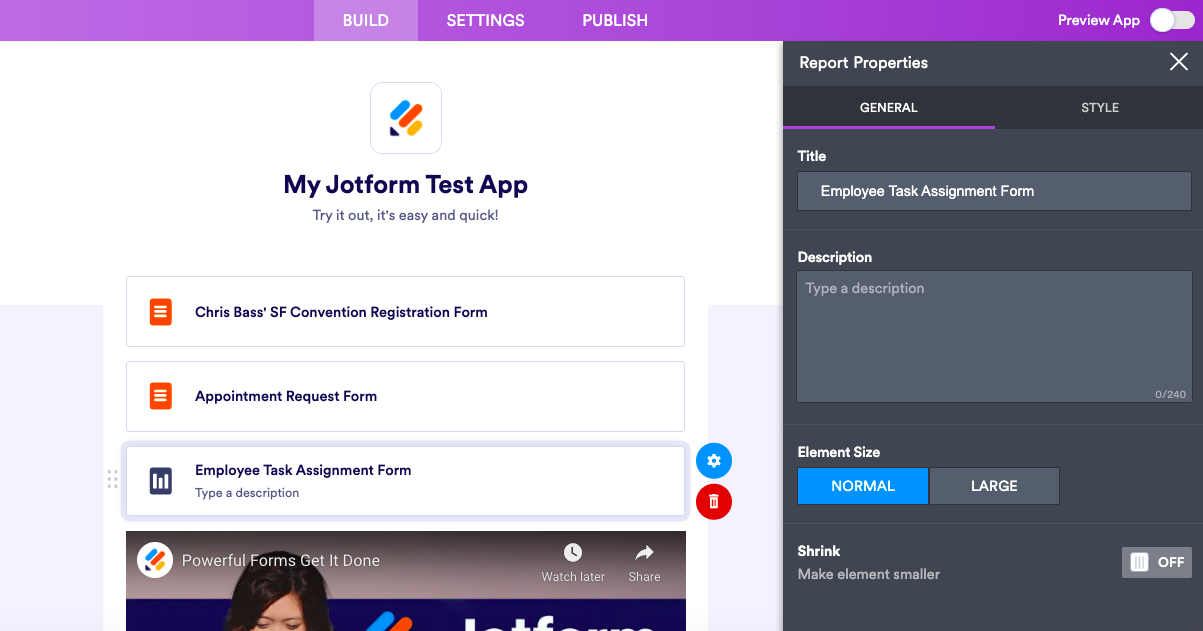The image size is (1203, 631).
Task: Click the report chart icon on Employee Task
Action: coord(160,480)
